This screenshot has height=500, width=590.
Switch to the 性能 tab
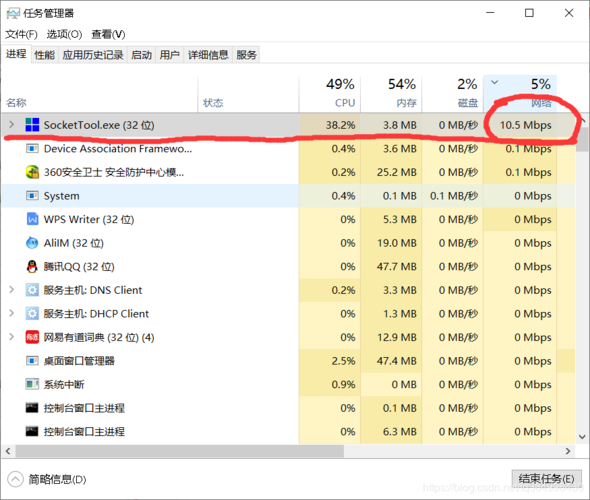tap(44, 55)
